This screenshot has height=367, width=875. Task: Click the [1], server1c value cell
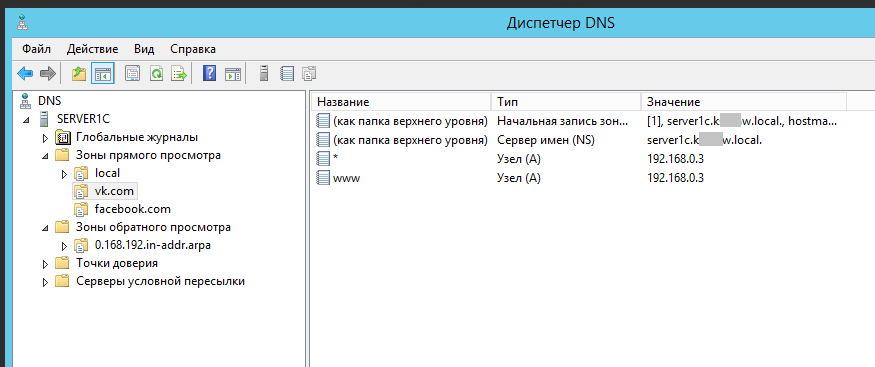(x=742, y=121)
